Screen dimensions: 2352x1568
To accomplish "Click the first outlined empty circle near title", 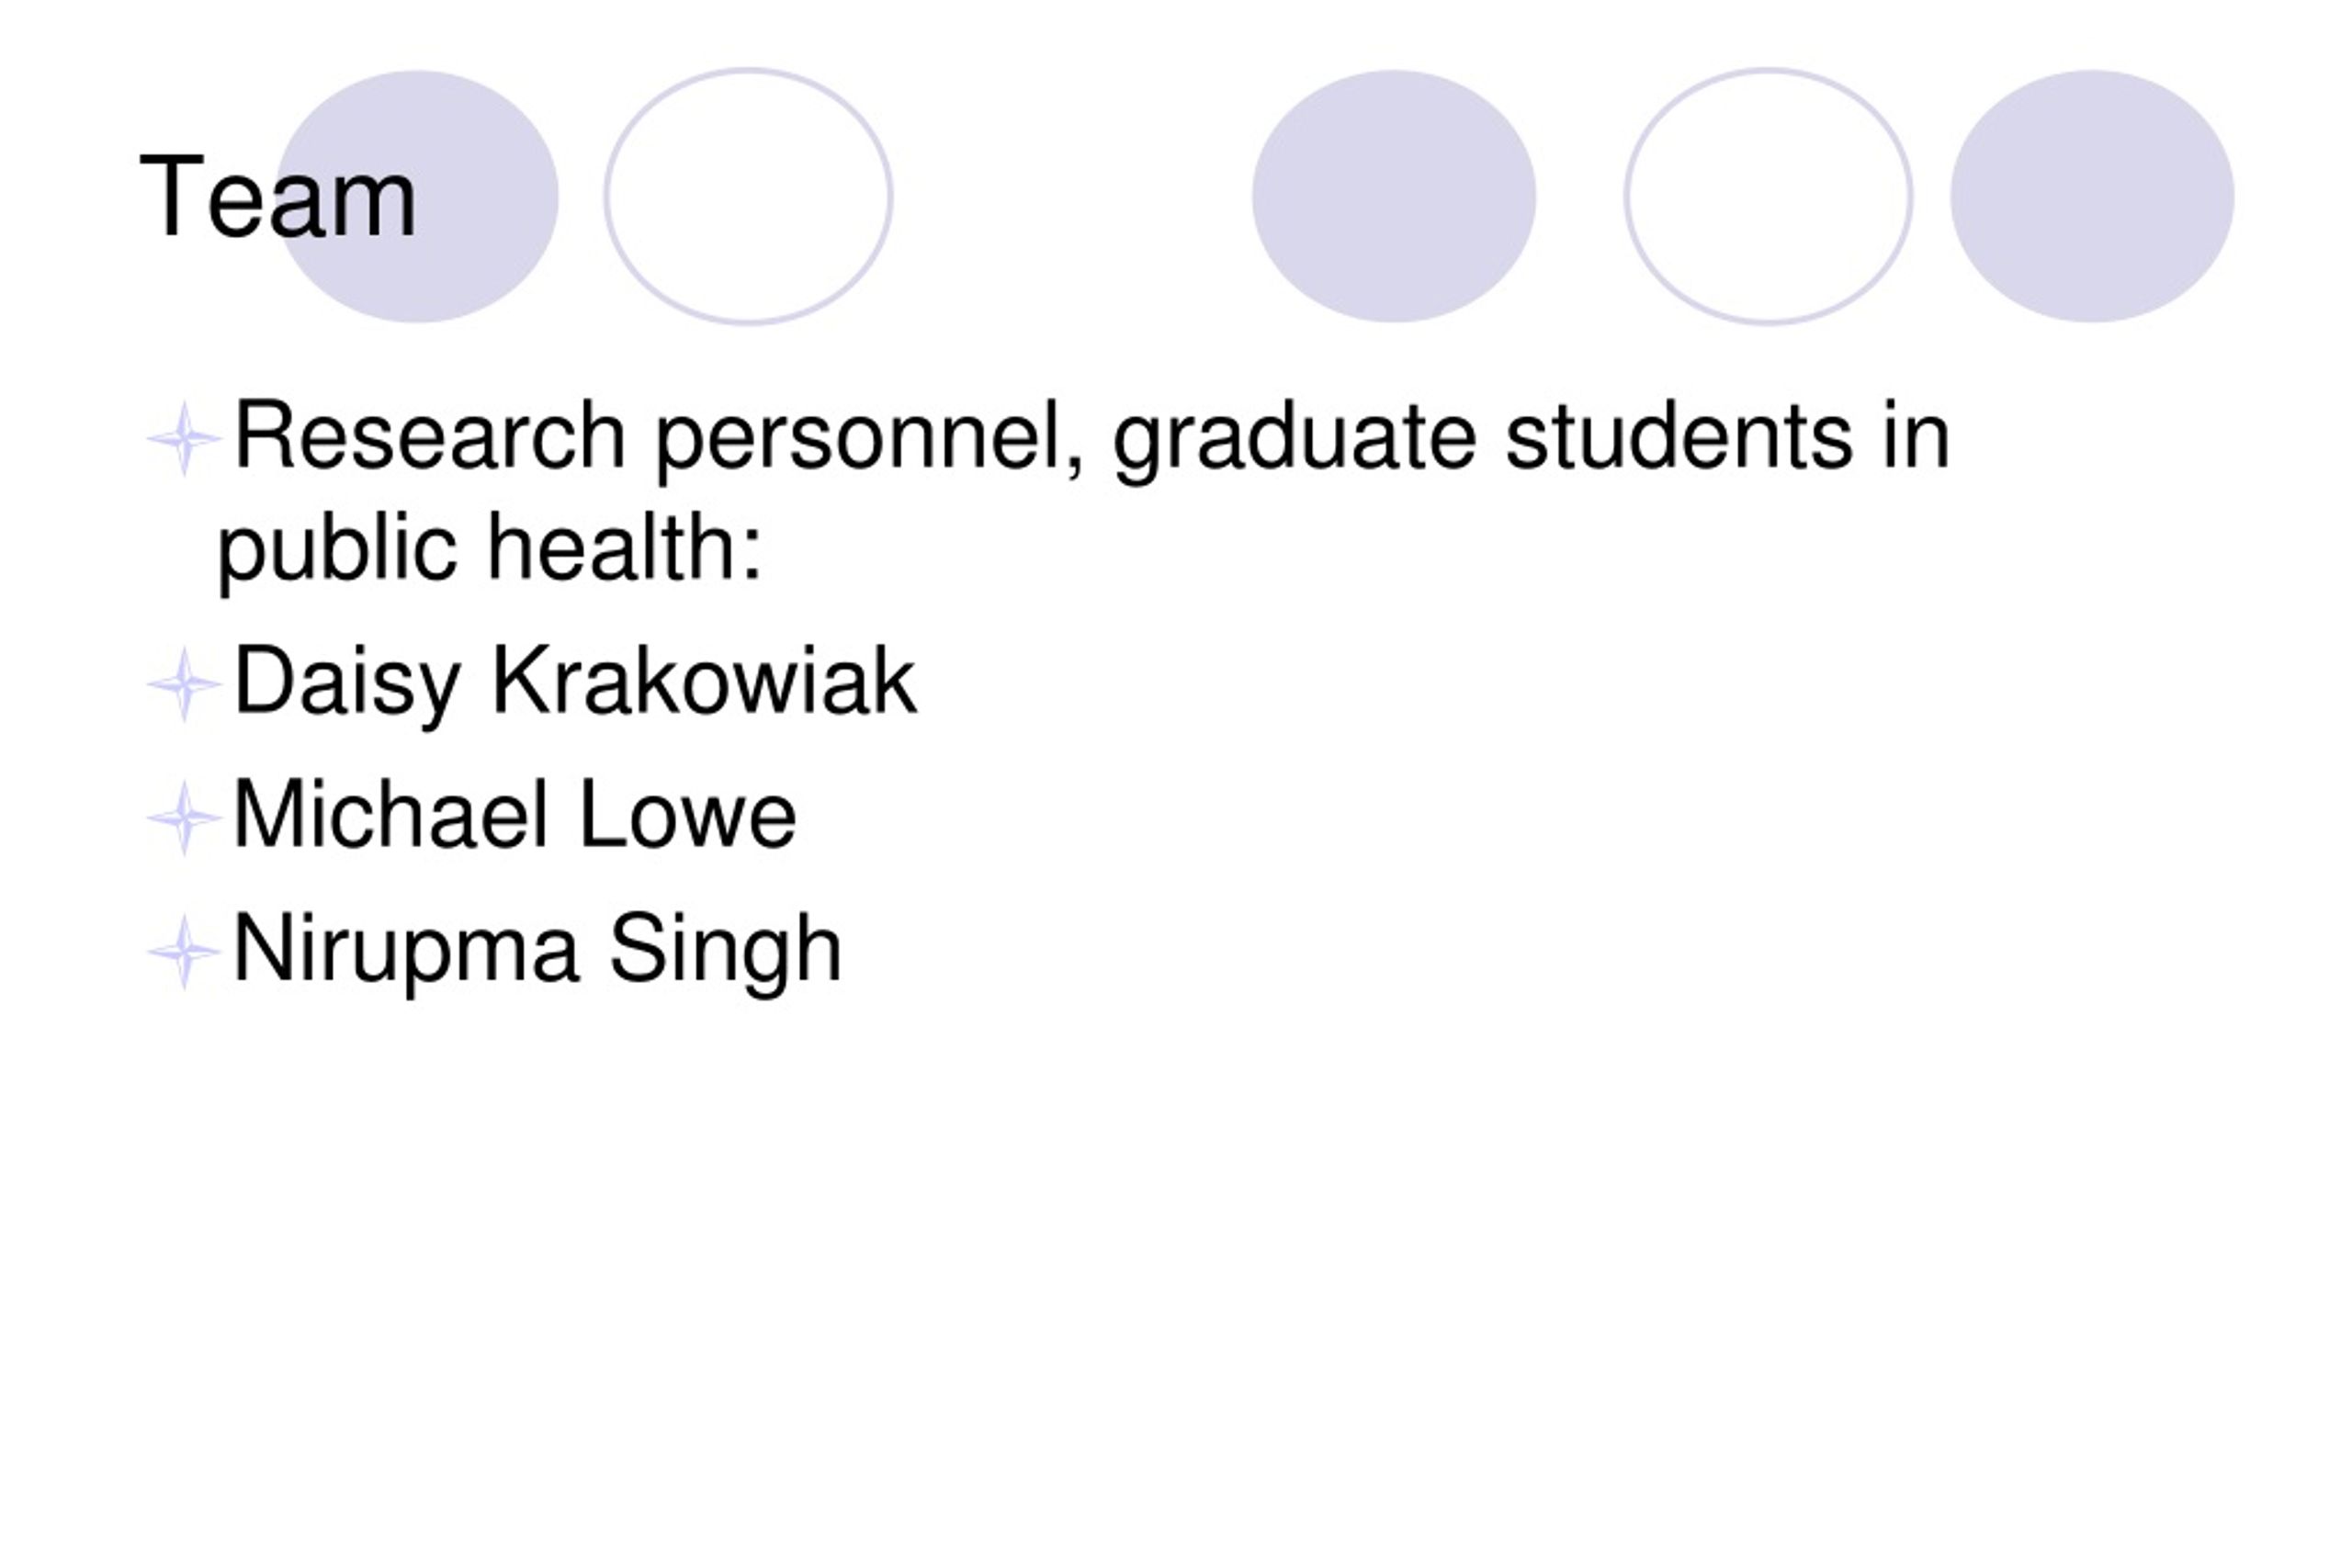I will 748,196.
